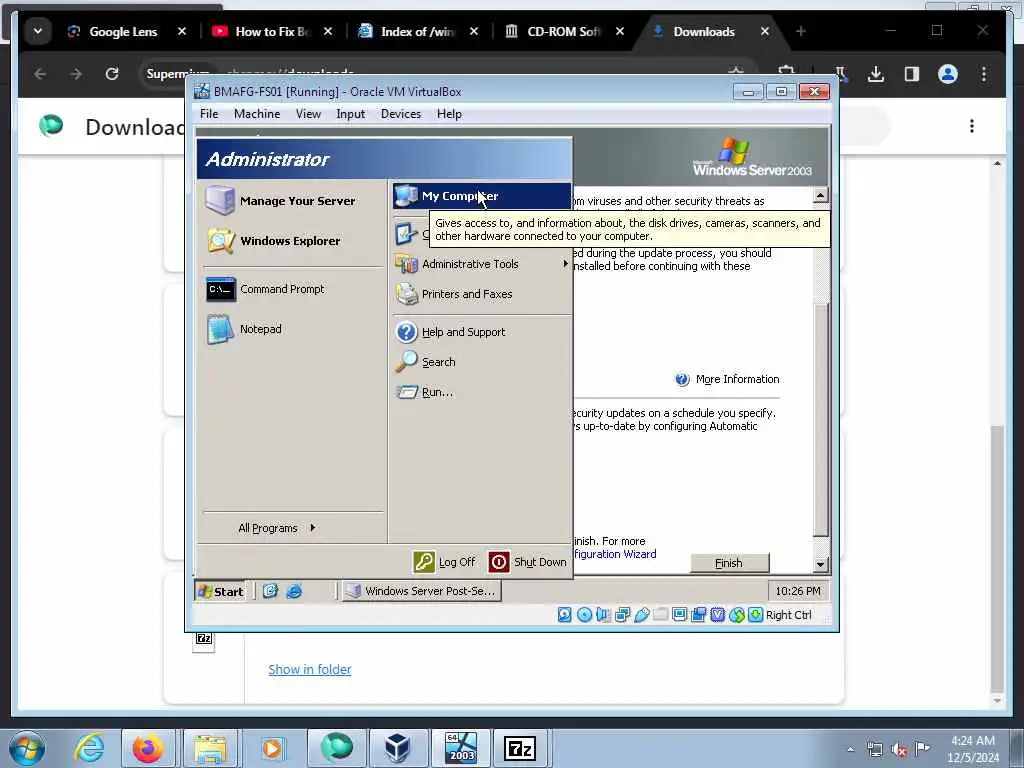The image size is (1024, 768).
Task: Click the guest clock 10:26 PM
Action: point(797,591)
